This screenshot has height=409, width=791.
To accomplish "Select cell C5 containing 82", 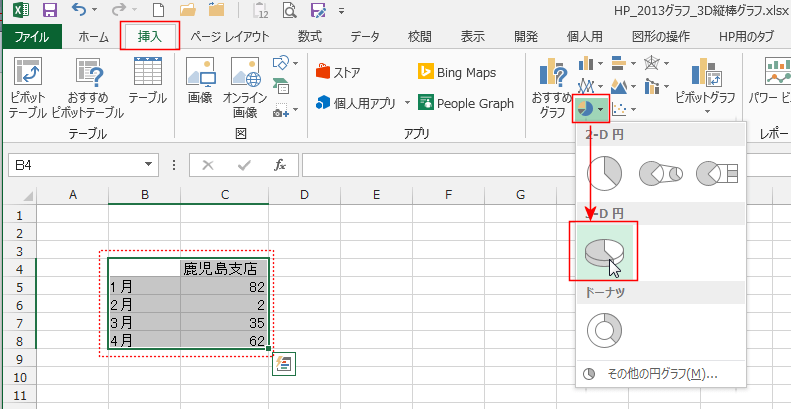I will click(224, 286).
